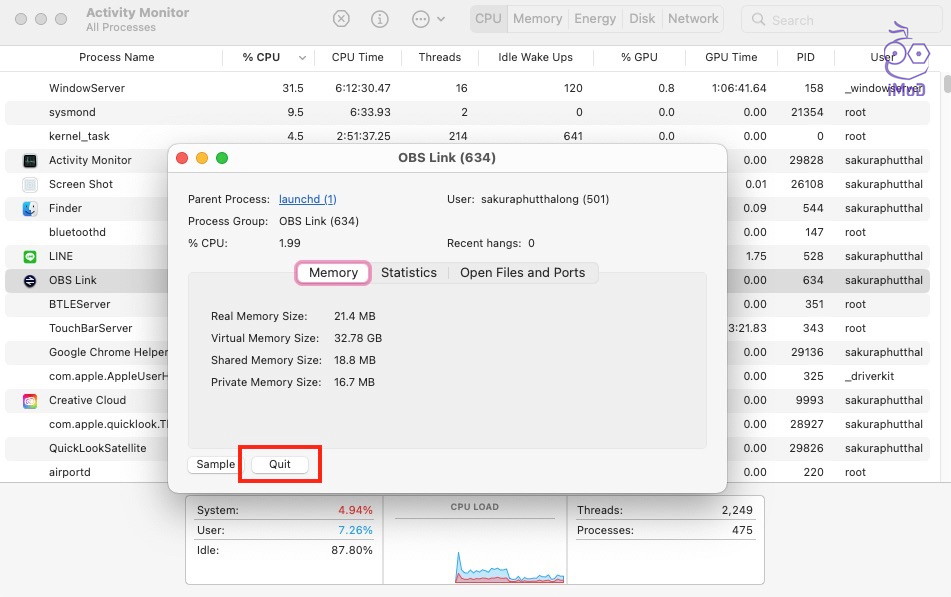The width and height of the screenshot is (951, 597).
Task: Open the Open Files and Ports tab
Action: coord(522,273)
